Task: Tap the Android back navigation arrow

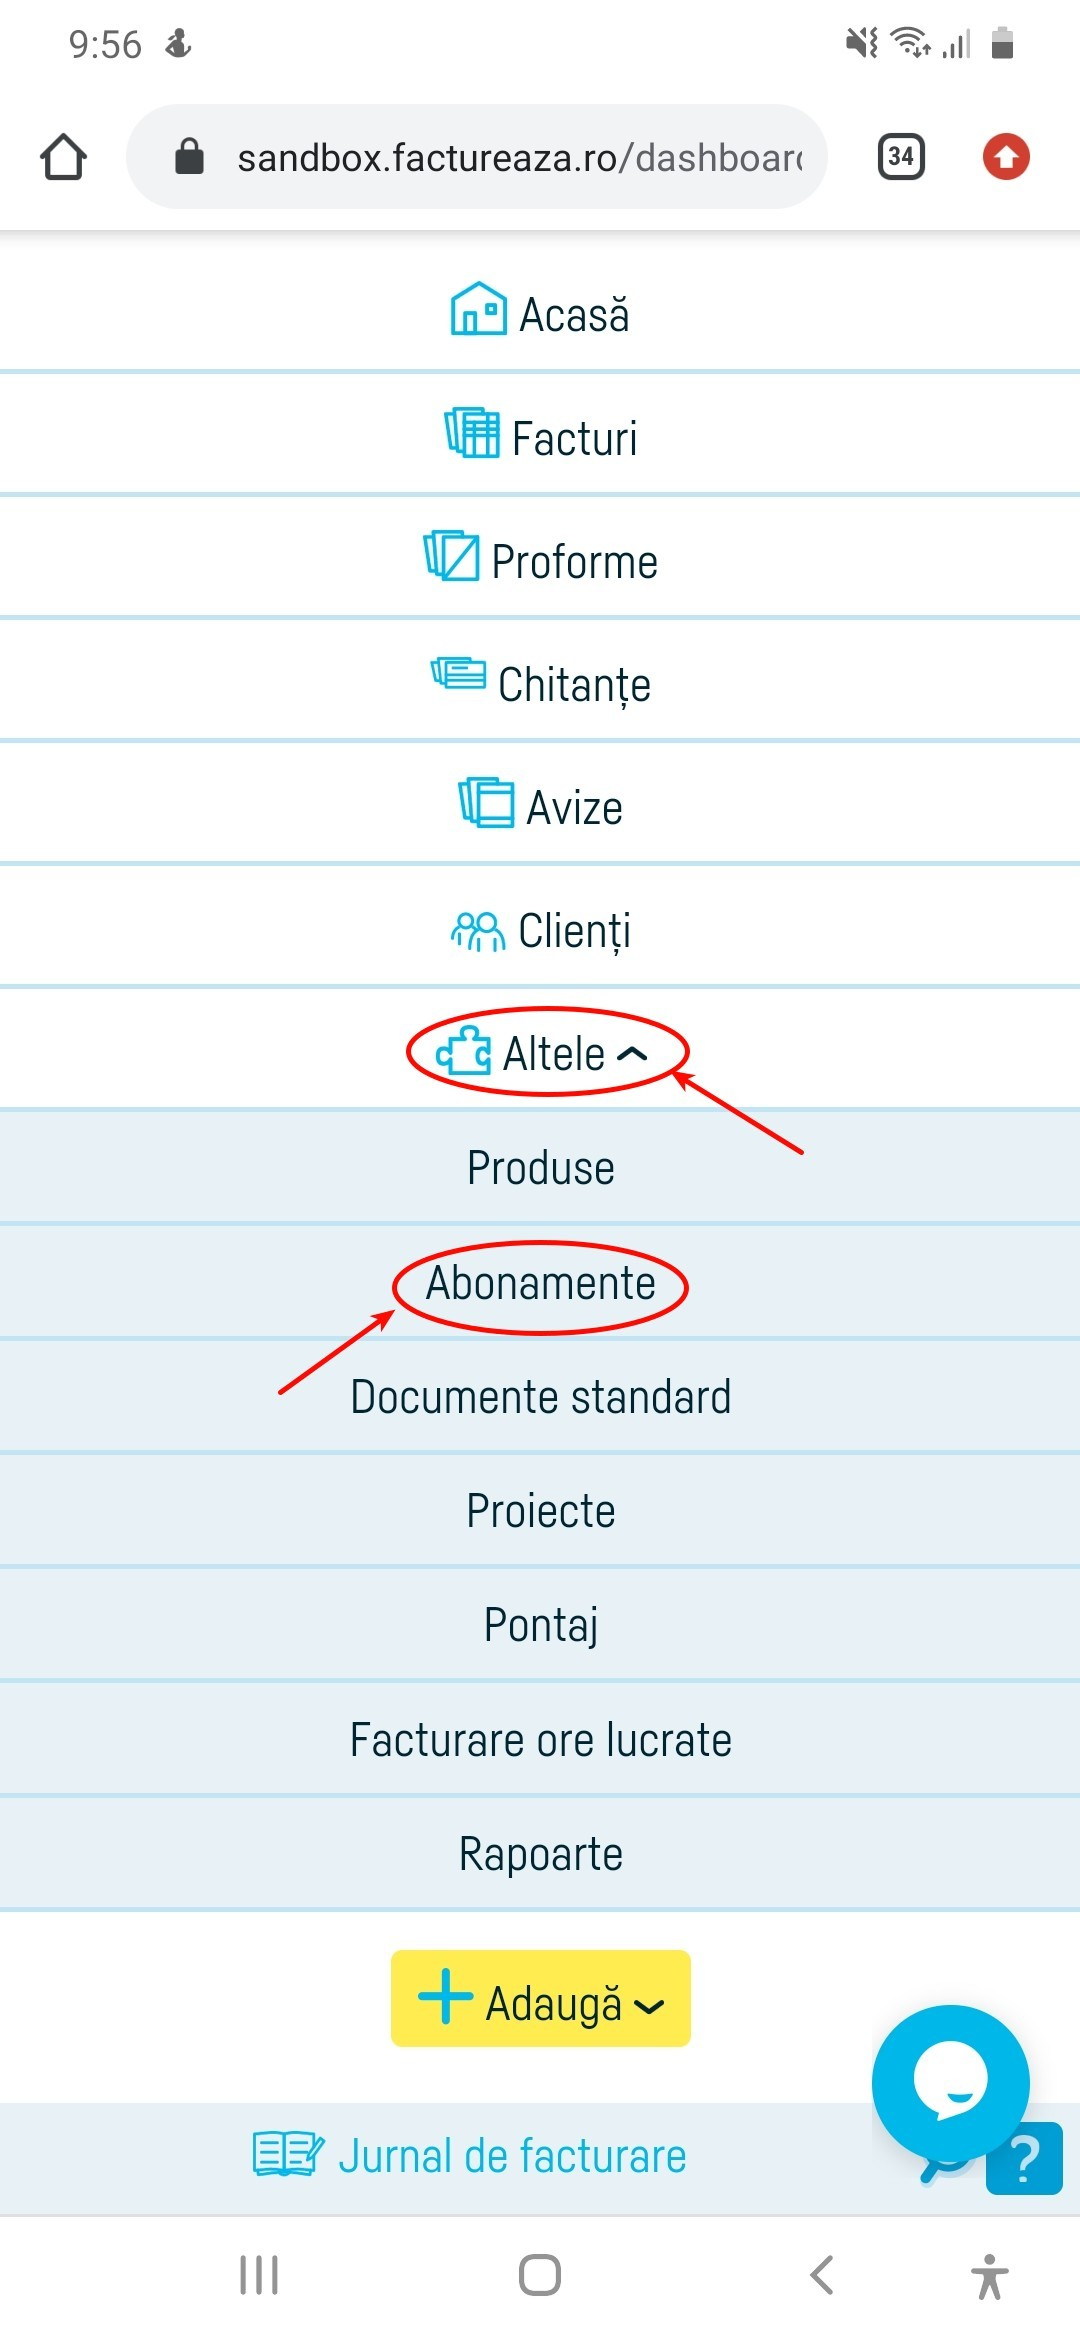Action: click(822, 2275)
